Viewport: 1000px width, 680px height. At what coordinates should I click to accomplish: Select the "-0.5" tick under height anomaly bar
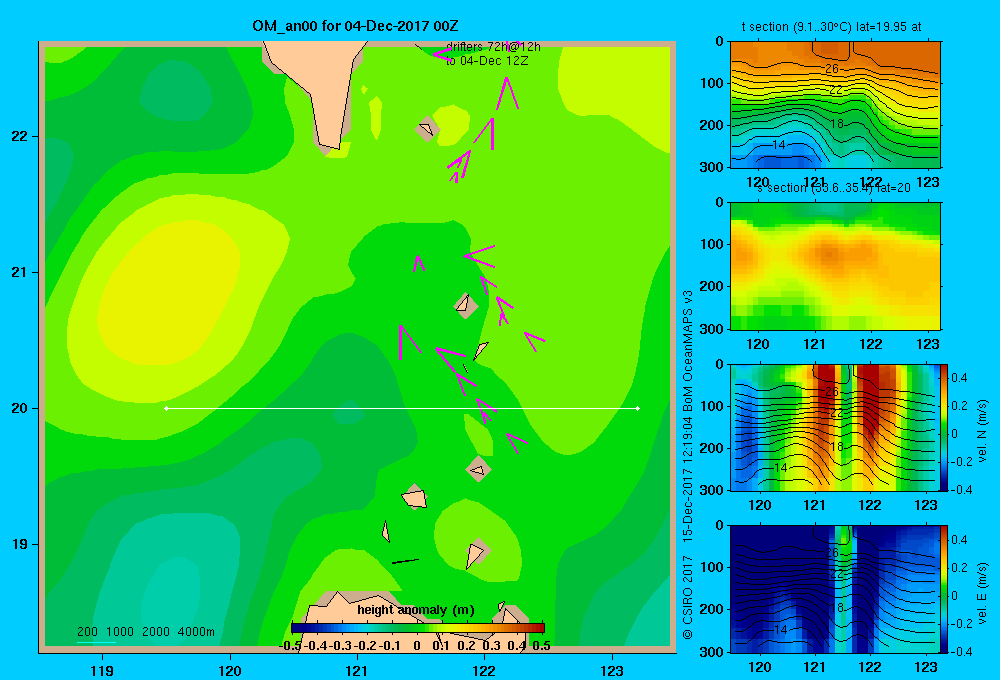(x=290, y=646)
